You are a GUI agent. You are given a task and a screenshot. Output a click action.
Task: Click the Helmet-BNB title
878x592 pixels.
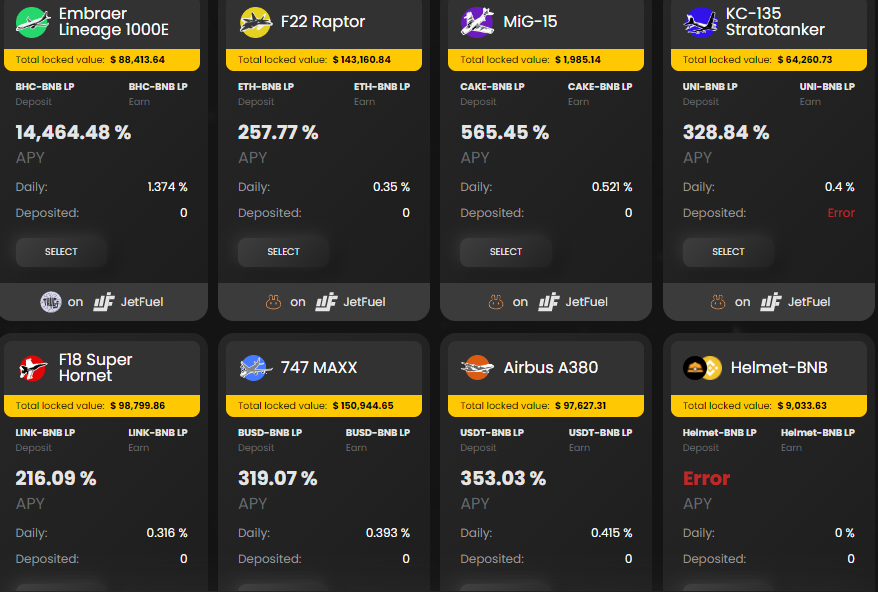tap(779, 367)
